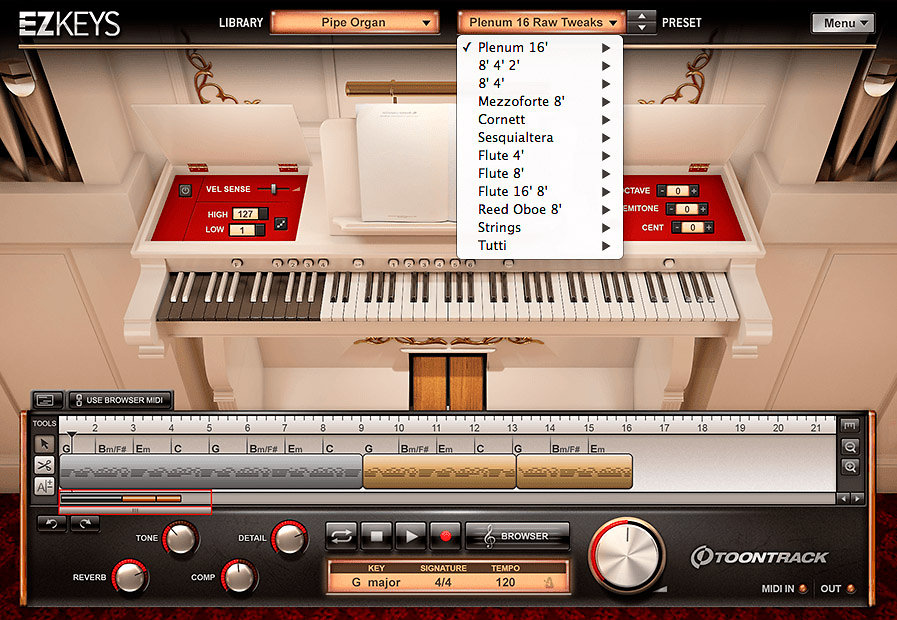897x620 pixels.
Task: Click the Bm/F# chord at bar 2
Action: click(112, 449)
